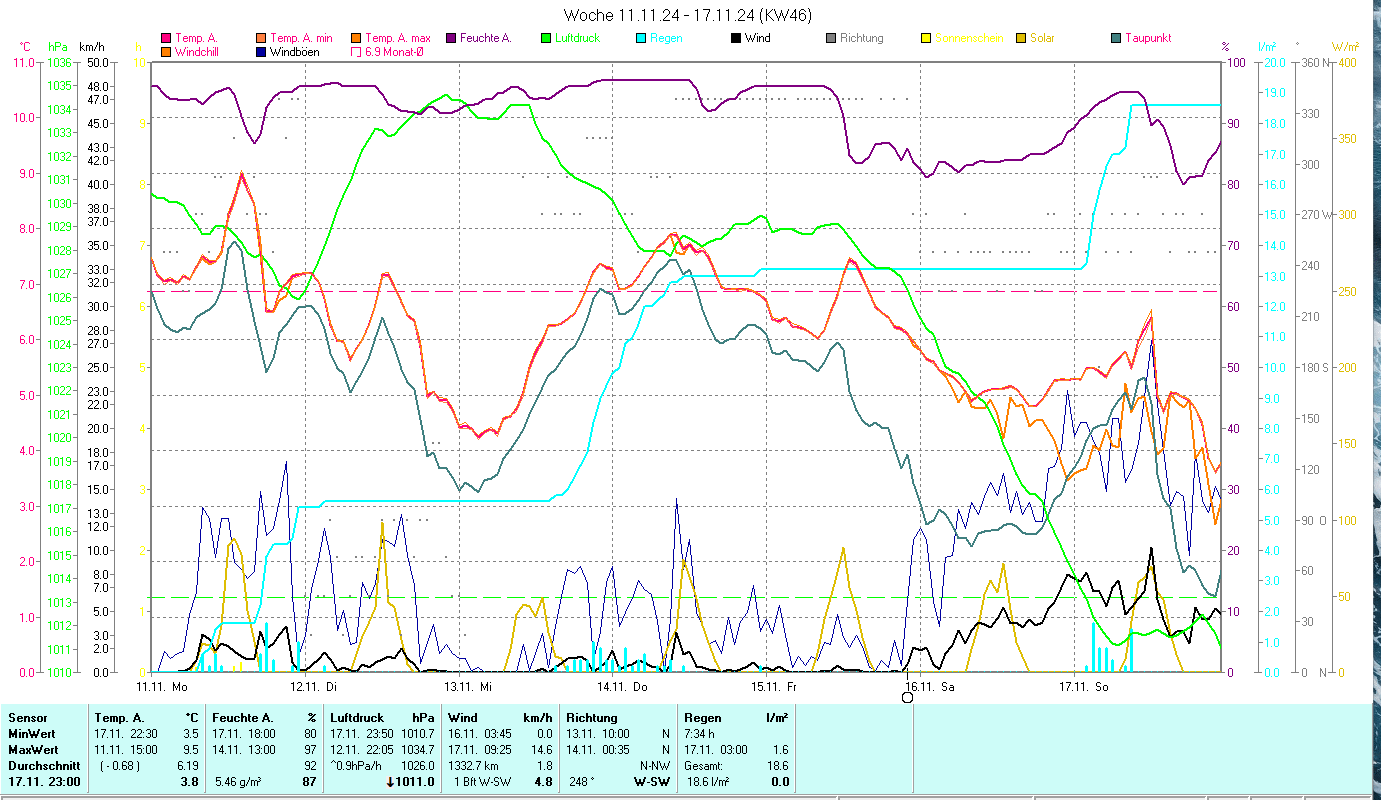Select the average pressure value 1026.0
The width and height of the screenshot is (1381, 800).
pos(417,766)
